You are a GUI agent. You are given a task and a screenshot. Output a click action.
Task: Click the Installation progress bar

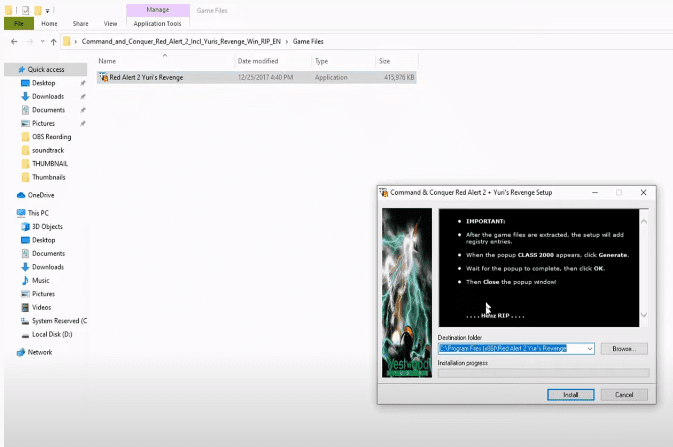click(543, 373)
